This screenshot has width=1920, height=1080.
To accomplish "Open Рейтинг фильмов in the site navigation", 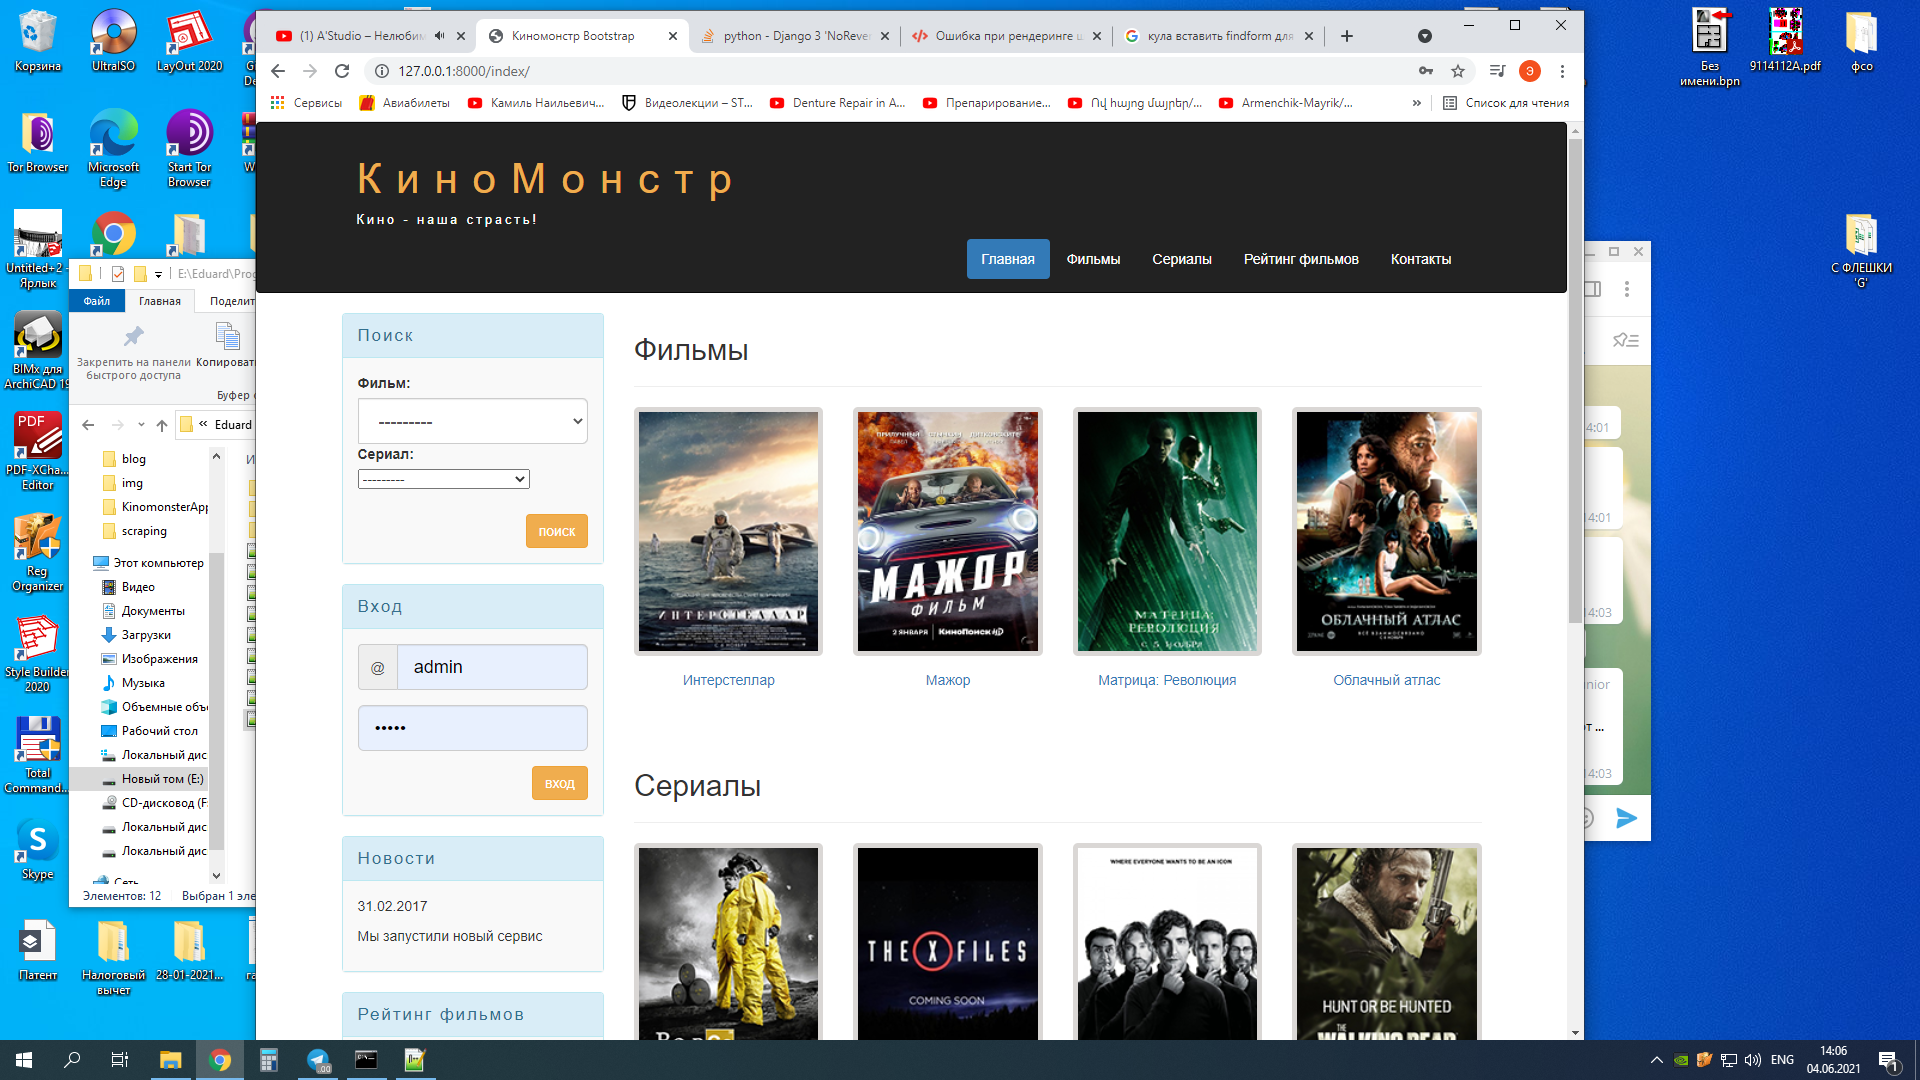I will [x=1301, y=259].
